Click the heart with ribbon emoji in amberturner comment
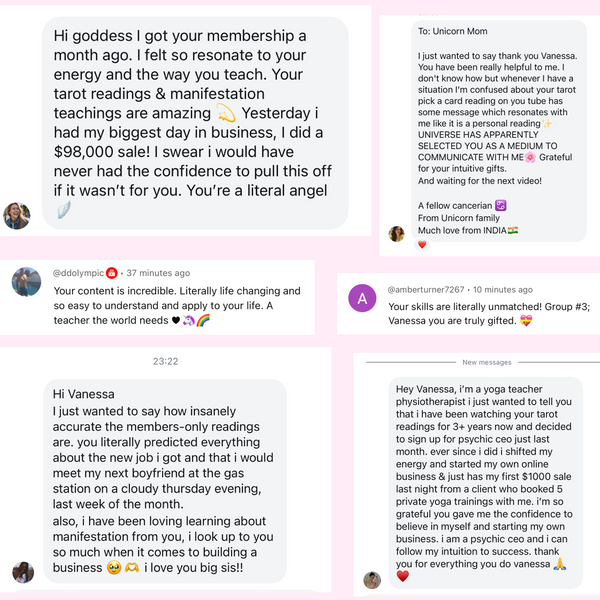 click(x=526, y=320)
